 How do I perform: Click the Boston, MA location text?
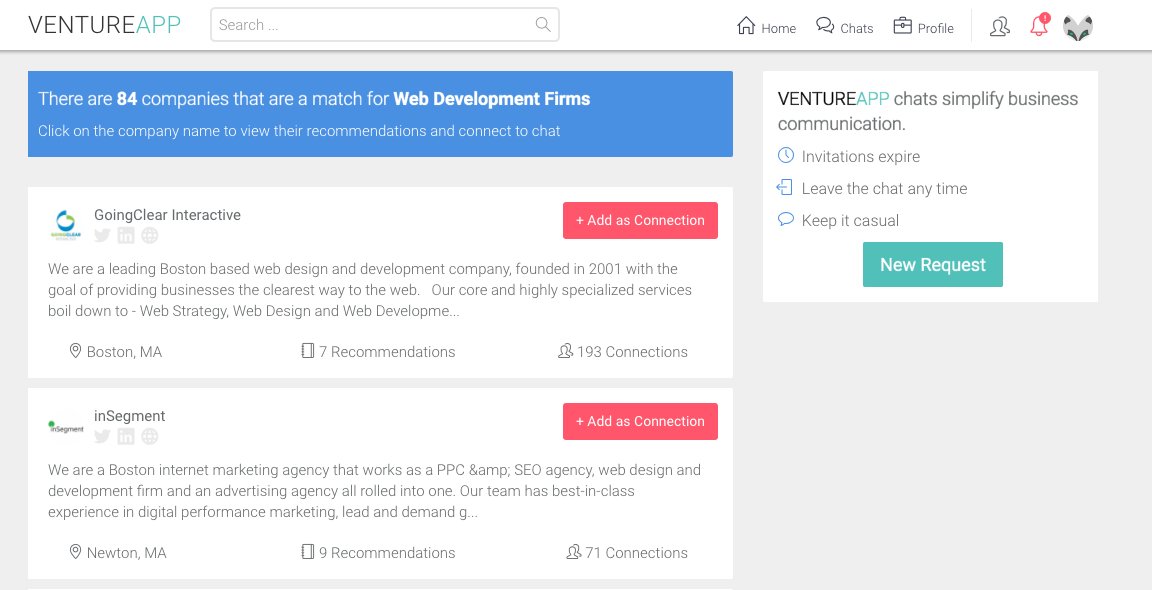tap(124, 352)
